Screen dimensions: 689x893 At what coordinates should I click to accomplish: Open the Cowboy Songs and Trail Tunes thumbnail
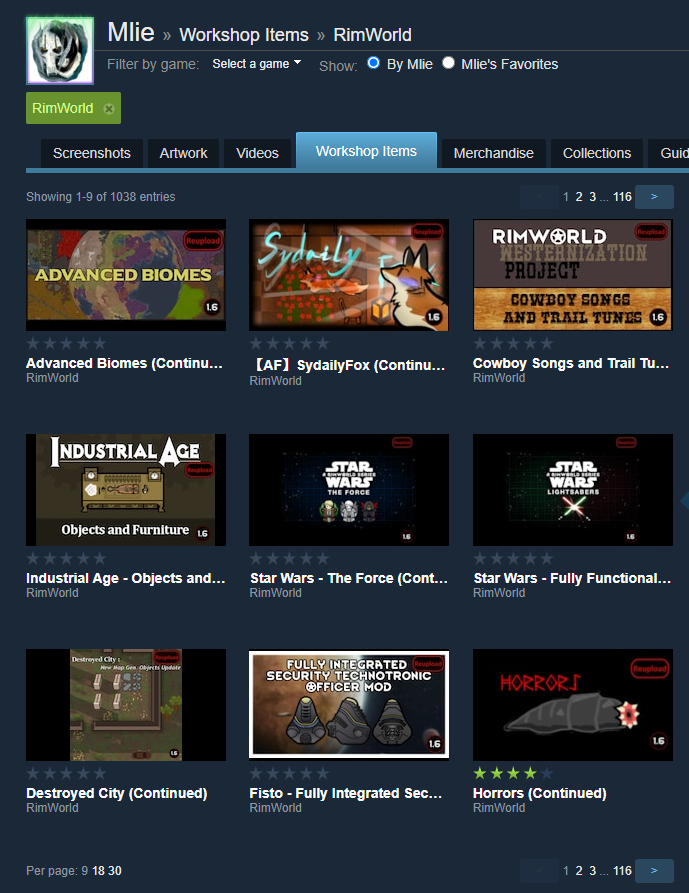point(573,275)
